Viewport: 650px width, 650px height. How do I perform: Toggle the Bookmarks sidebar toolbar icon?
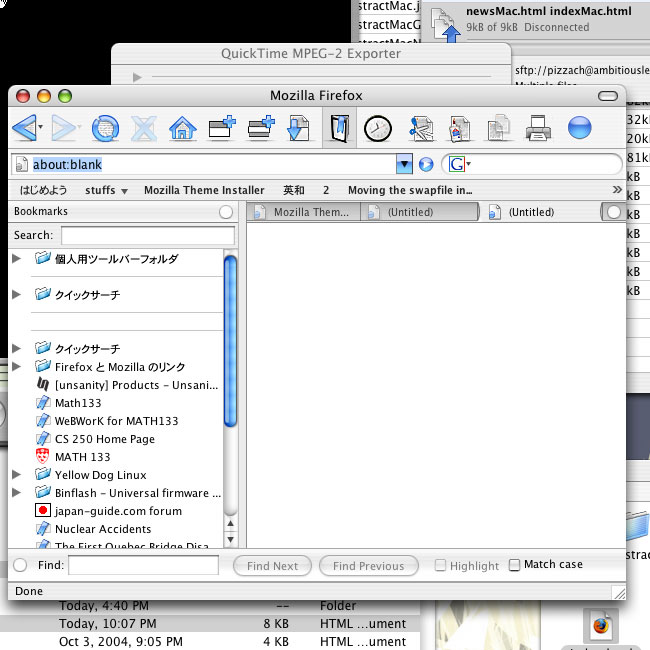click(339, 129)
